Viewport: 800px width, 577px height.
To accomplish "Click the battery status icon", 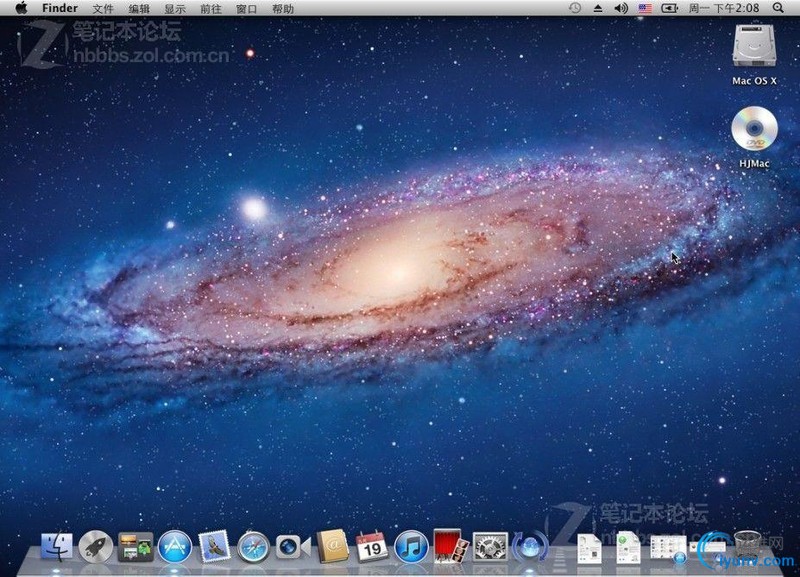I will point(669,8).
